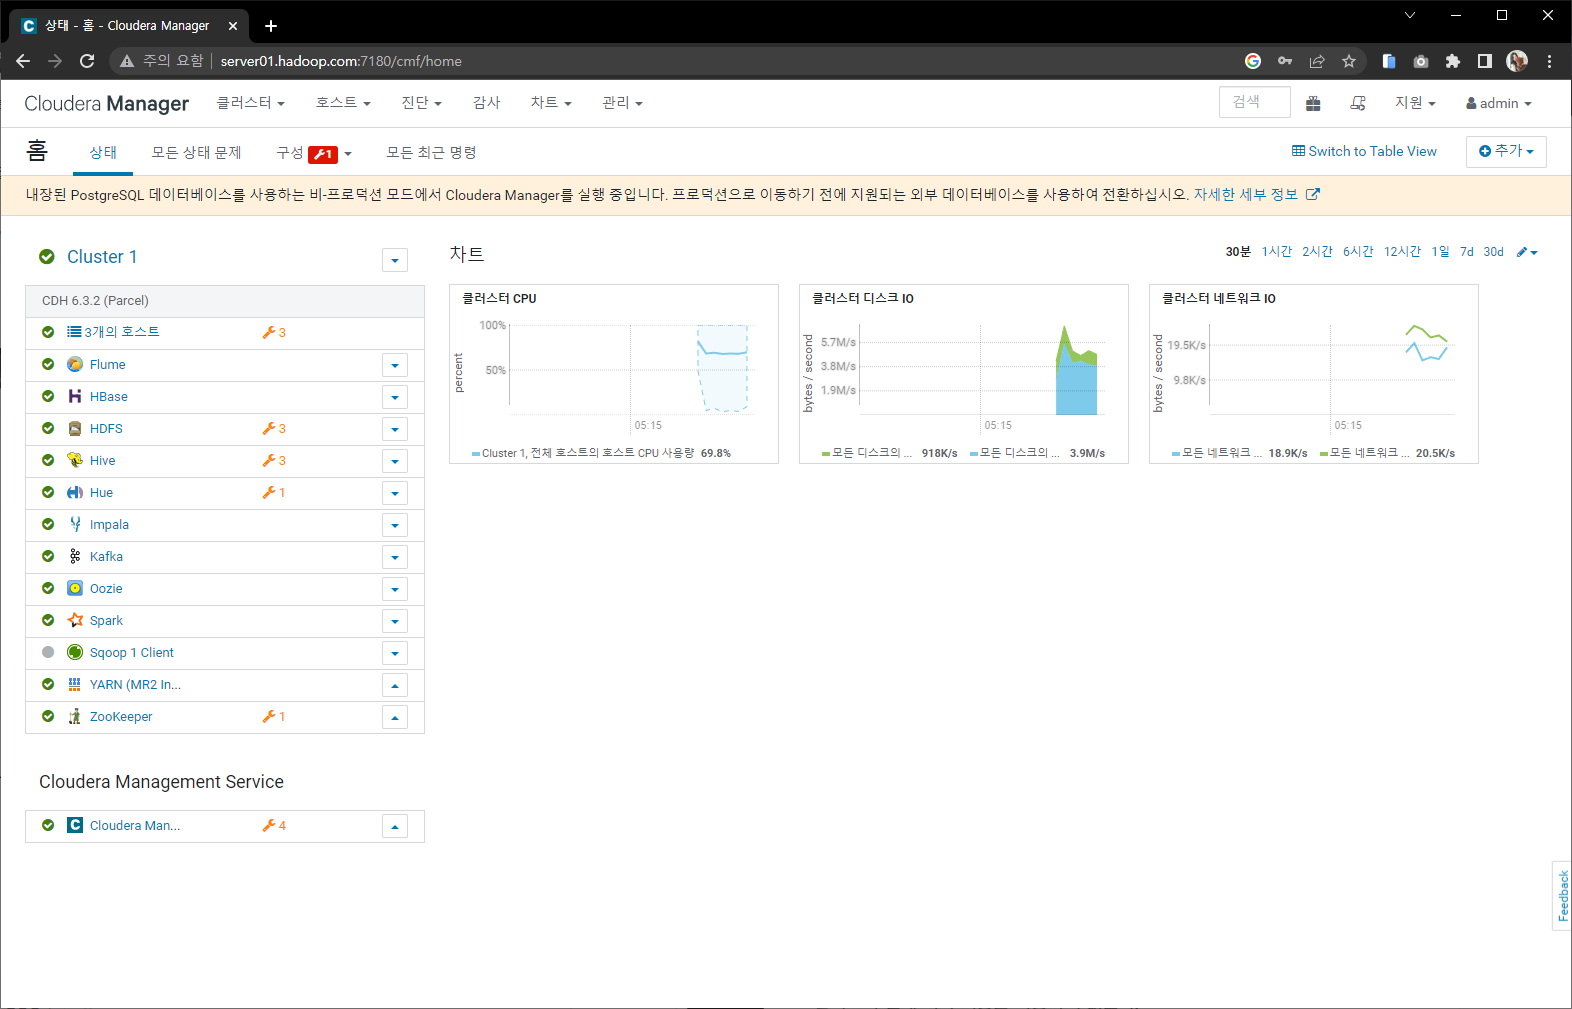
Task: Open the 관리 menu
Action: (622, 103)
